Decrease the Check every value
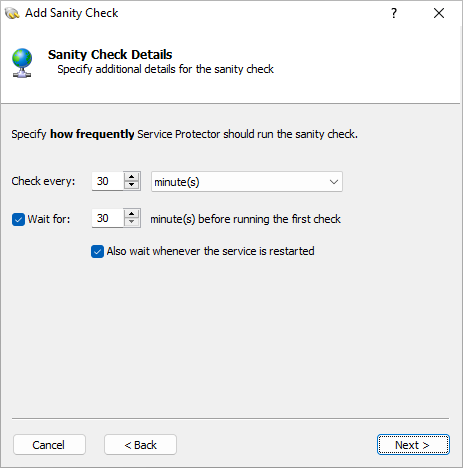463x468 pixels. click(132, 186)
